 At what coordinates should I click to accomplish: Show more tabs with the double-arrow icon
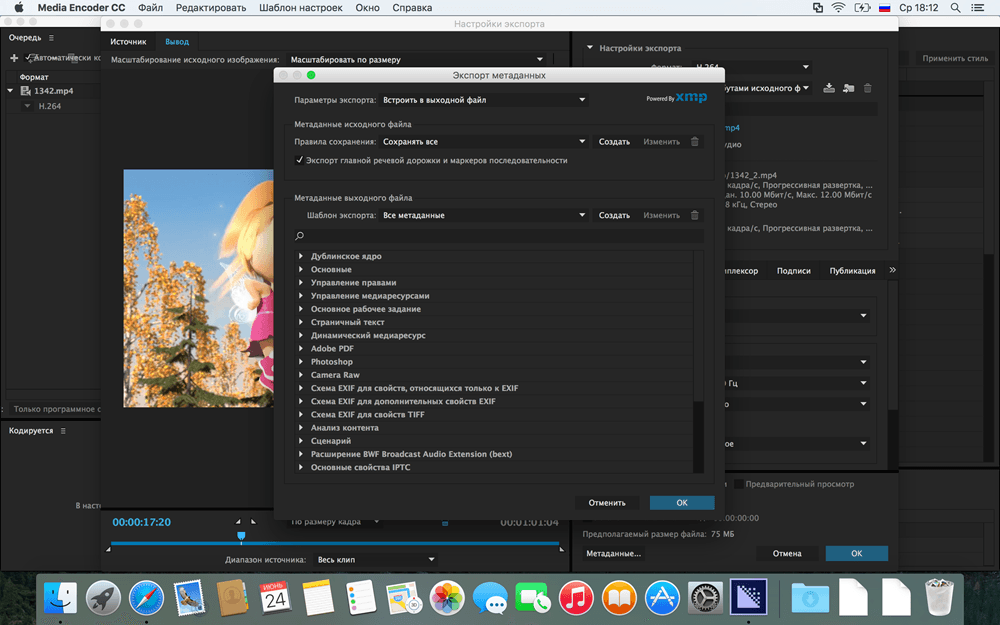point(892,270)
